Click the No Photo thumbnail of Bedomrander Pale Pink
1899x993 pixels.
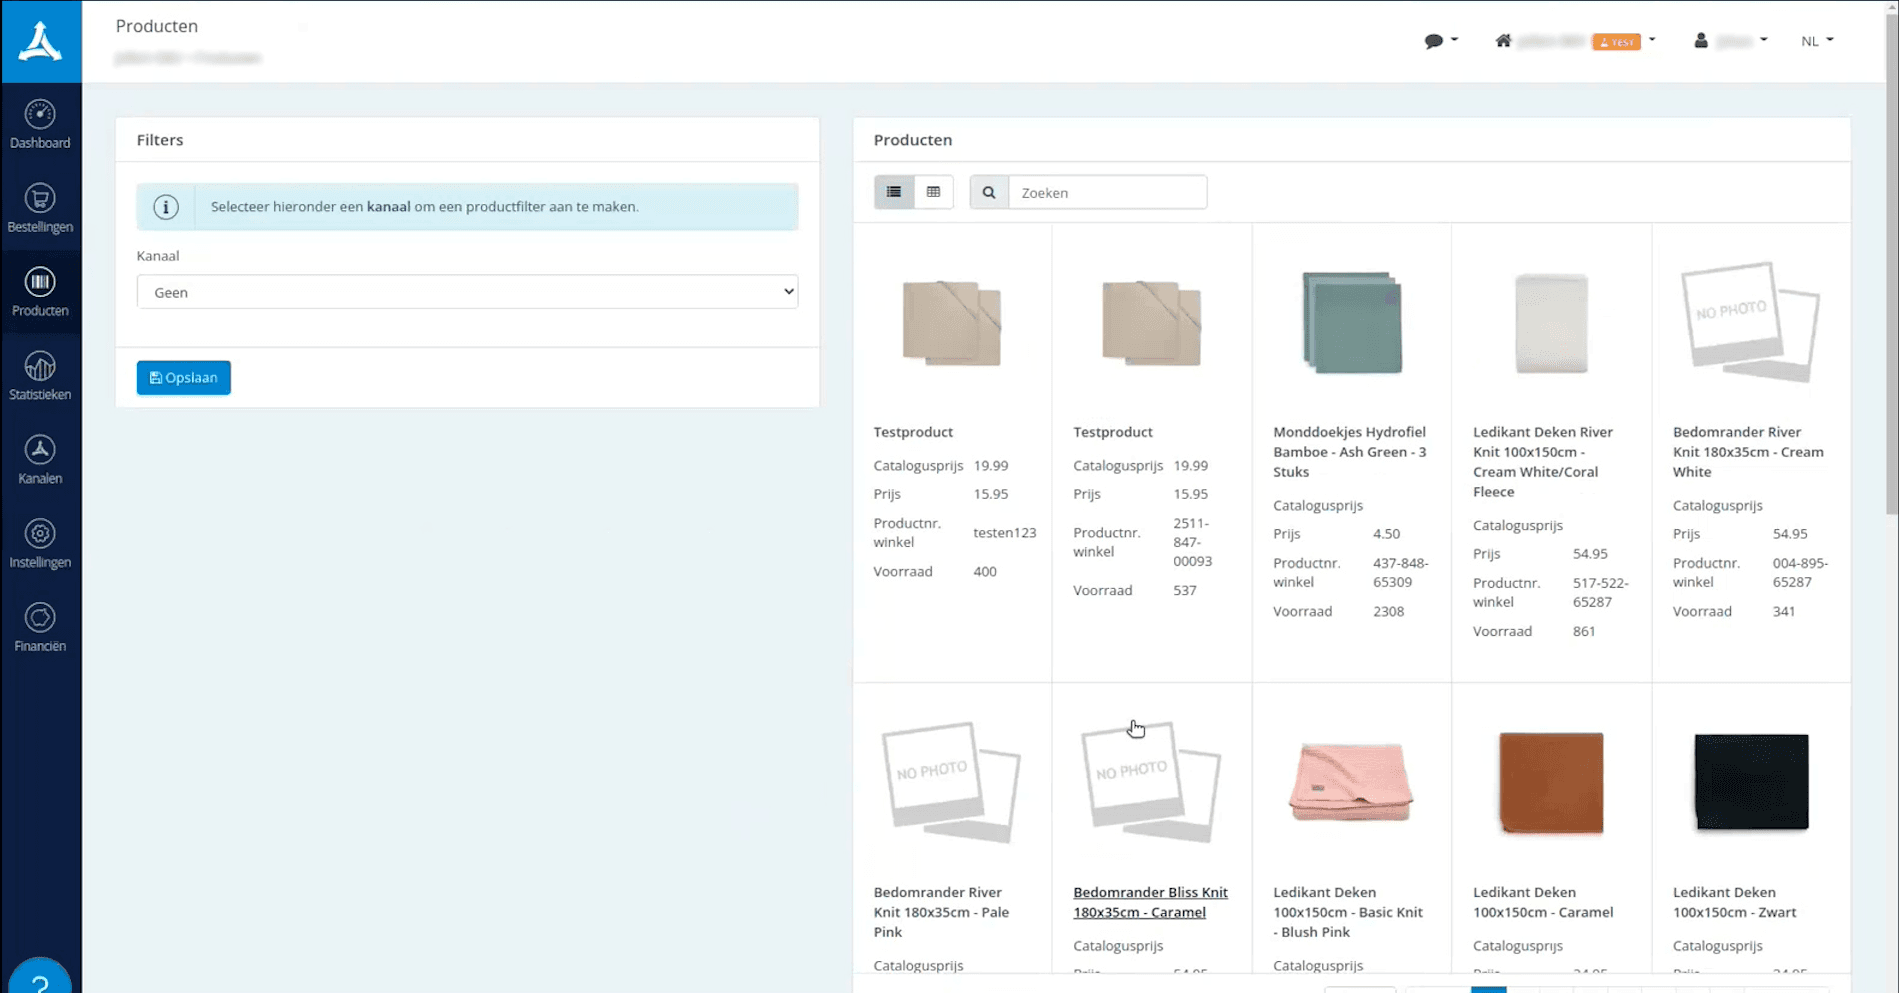950,782
